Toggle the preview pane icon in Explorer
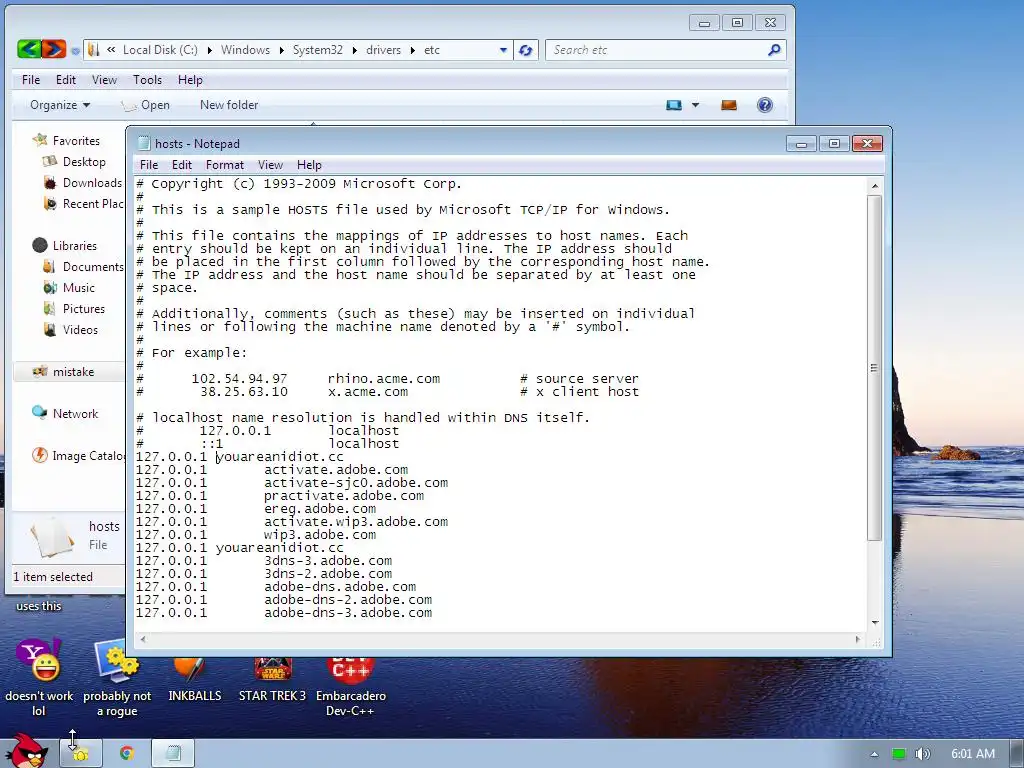The image size is (1024, 768). pos(729,105)
